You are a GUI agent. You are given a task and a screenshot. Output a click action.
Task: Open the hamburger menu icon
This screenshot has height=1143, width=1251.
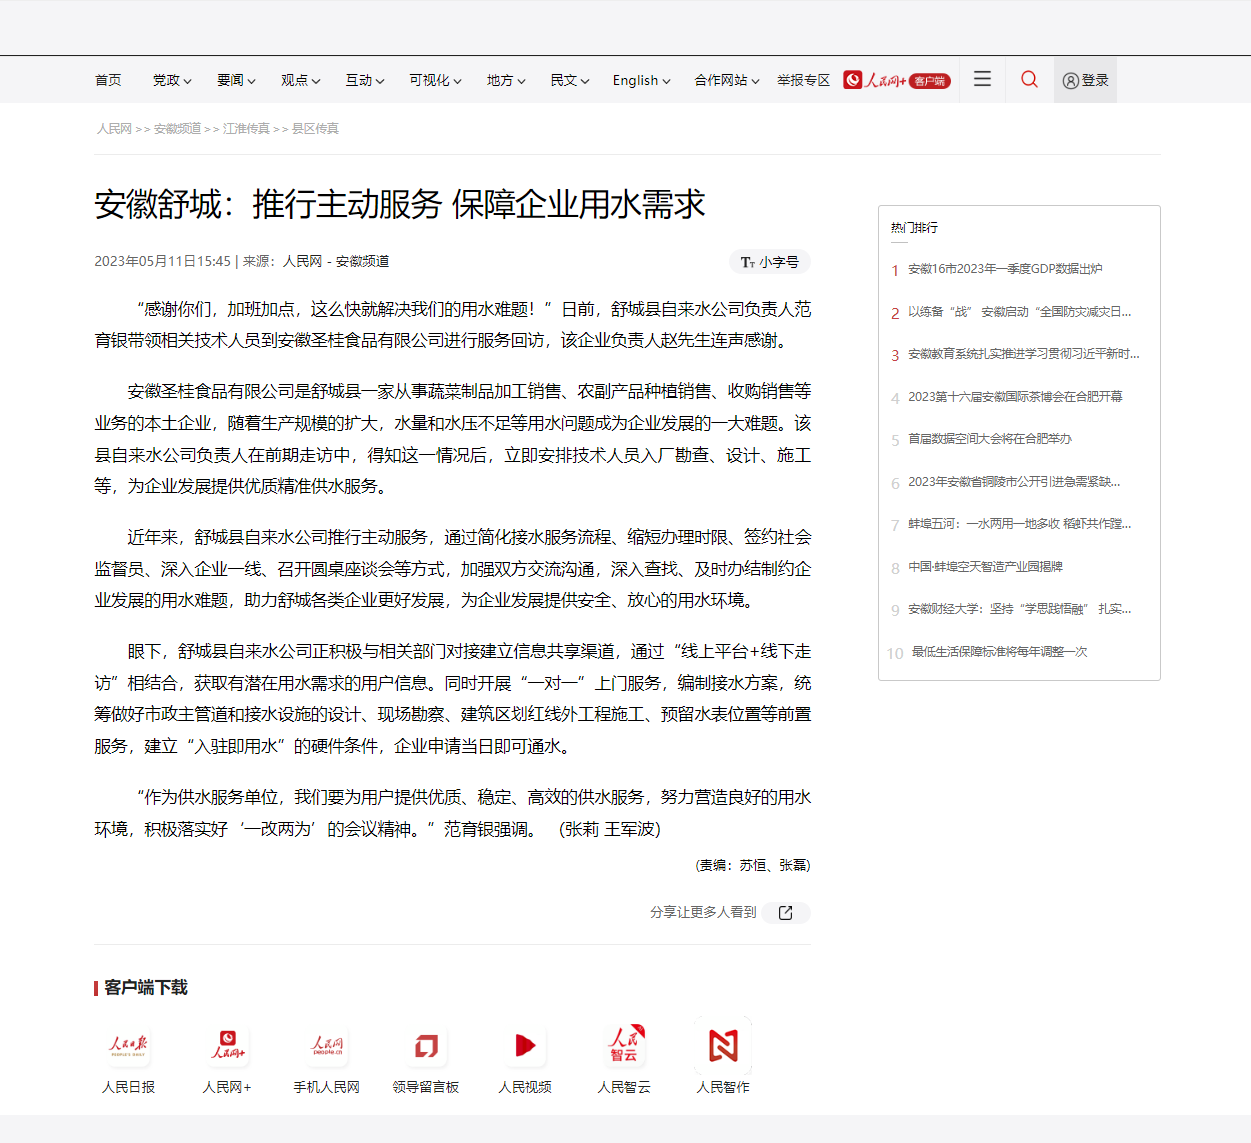click(982, 79)
